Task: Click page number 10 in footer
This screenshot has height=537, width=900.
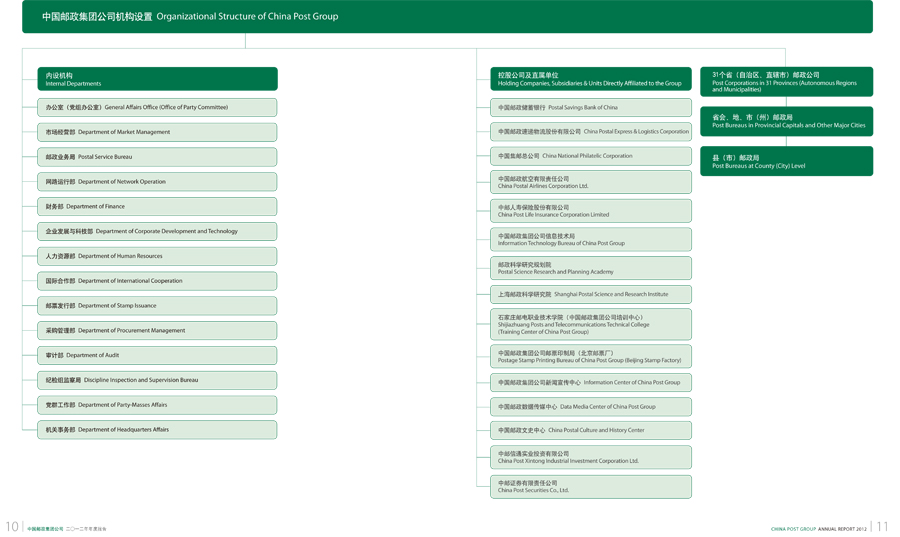Action: [12, 526]
